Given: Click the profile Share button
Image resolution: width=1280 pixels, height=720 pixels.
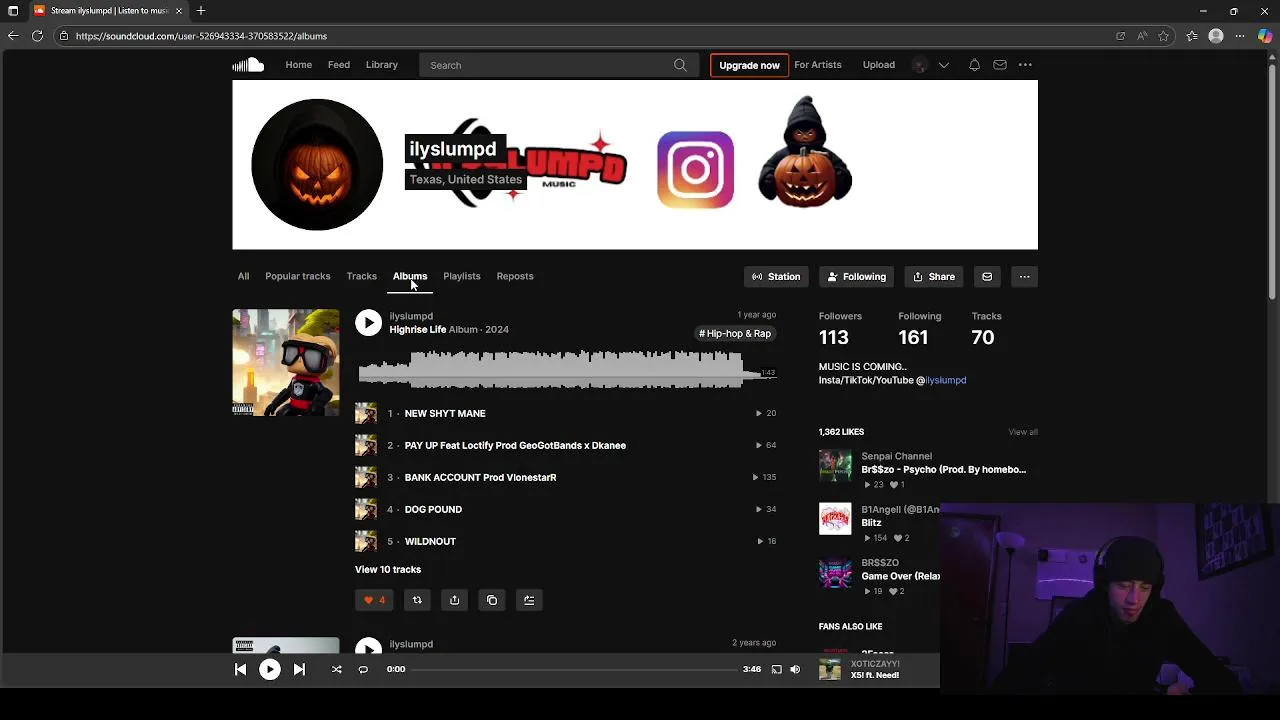Looking at the screenshot, I should coord(934,277).
